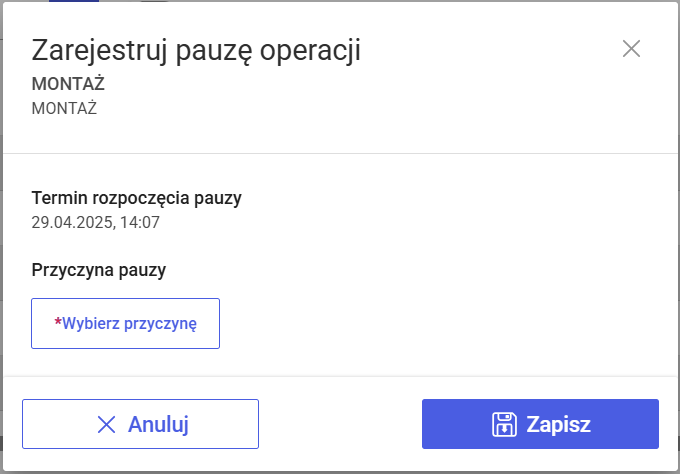The width and height of the screenshot is (680, 474).
Task: Click the floppy disk save icon
Action: coord(505,424)
